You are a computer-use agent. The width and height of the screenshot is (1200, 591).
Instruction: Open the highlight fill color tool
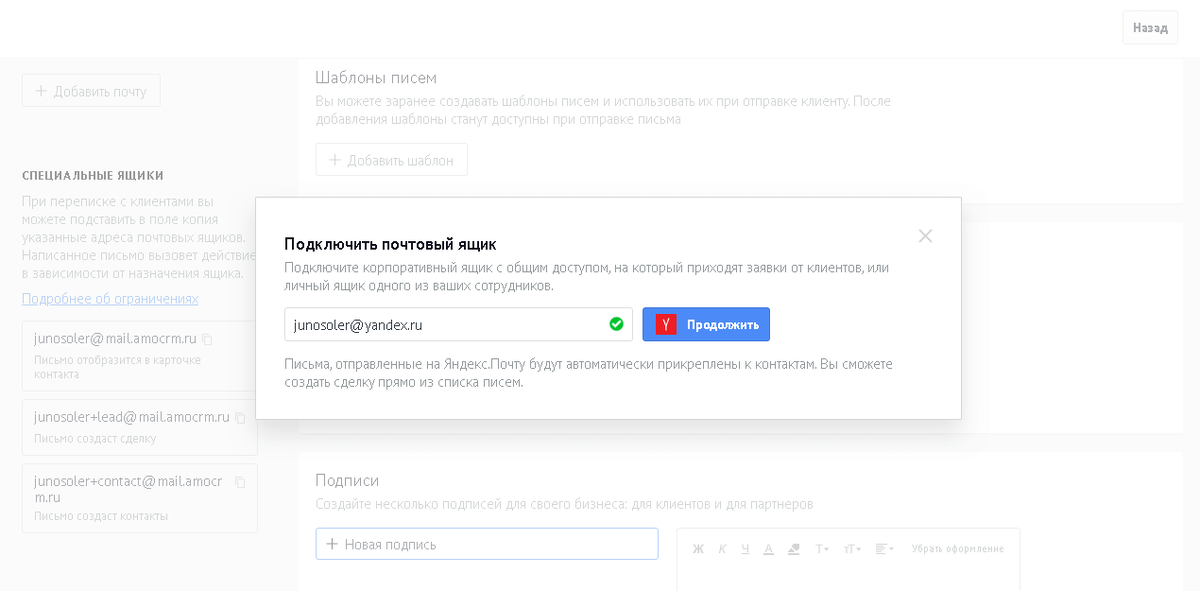794,549
